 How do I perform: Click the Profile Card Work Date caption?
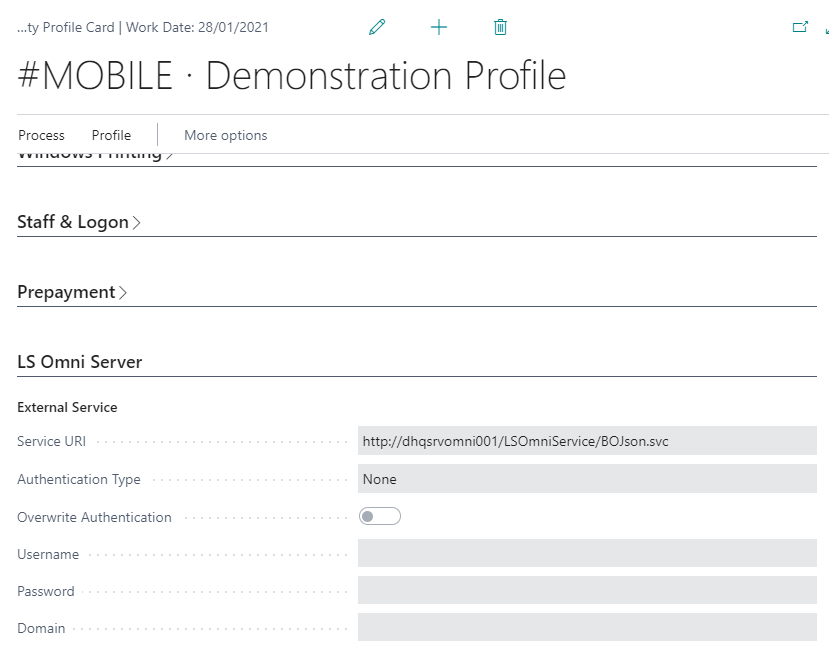[x=143, y=28]
